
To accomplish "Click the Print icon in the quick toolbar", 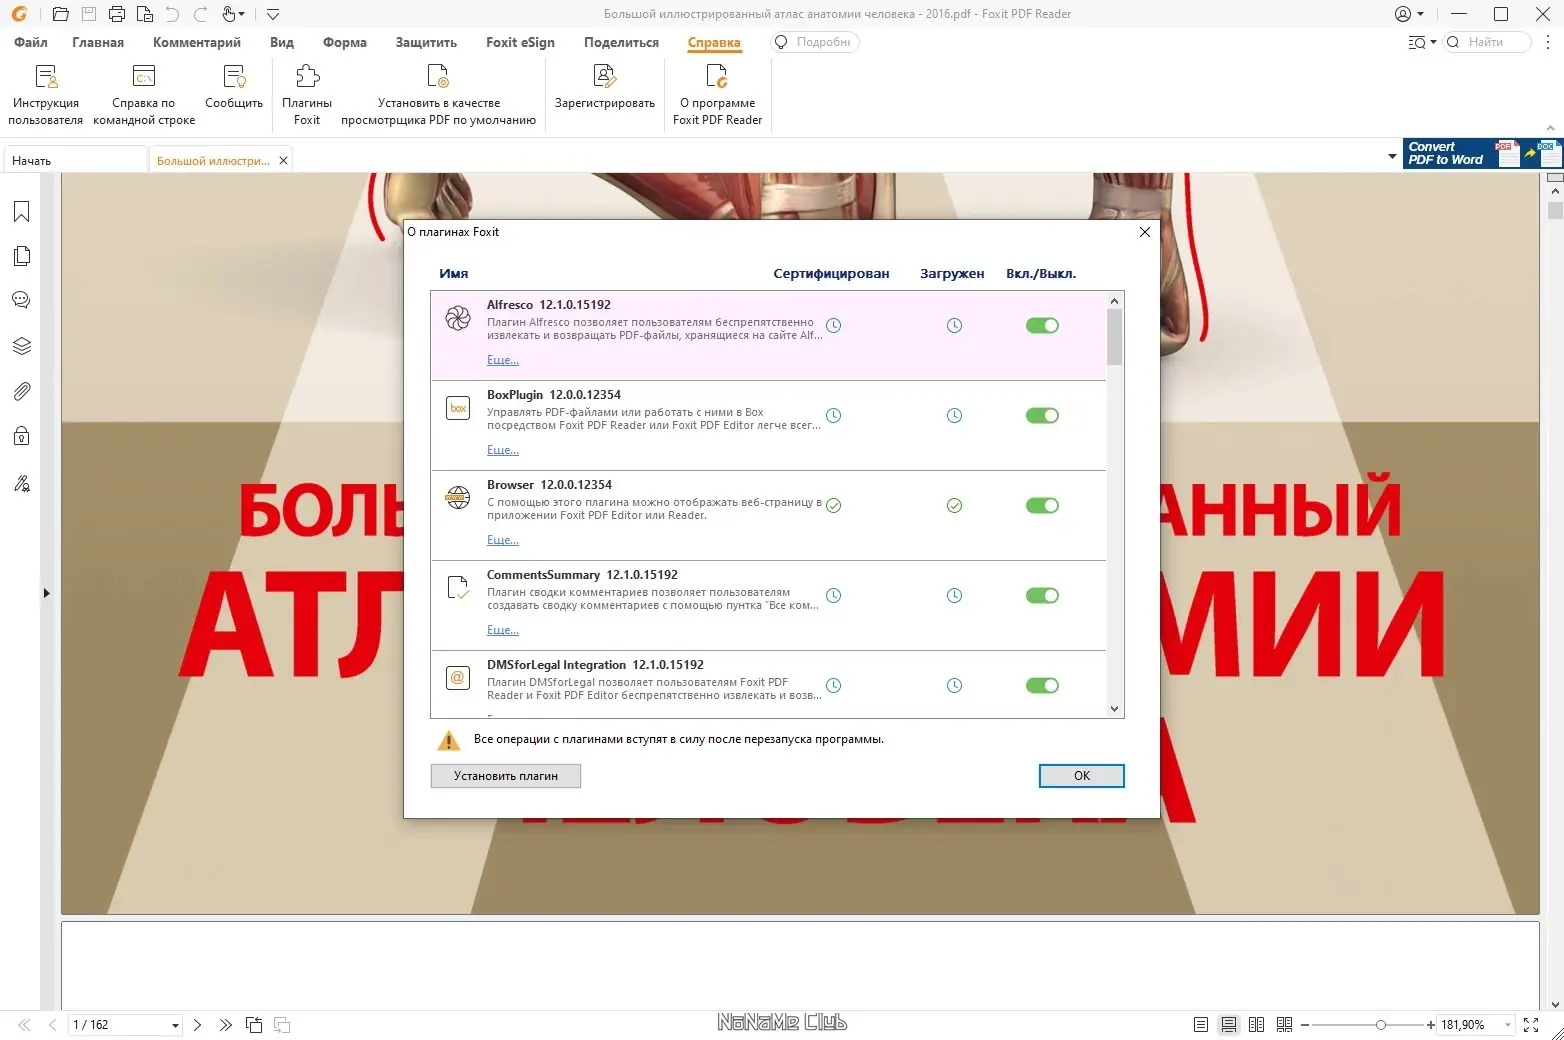I will coord(117,14).
